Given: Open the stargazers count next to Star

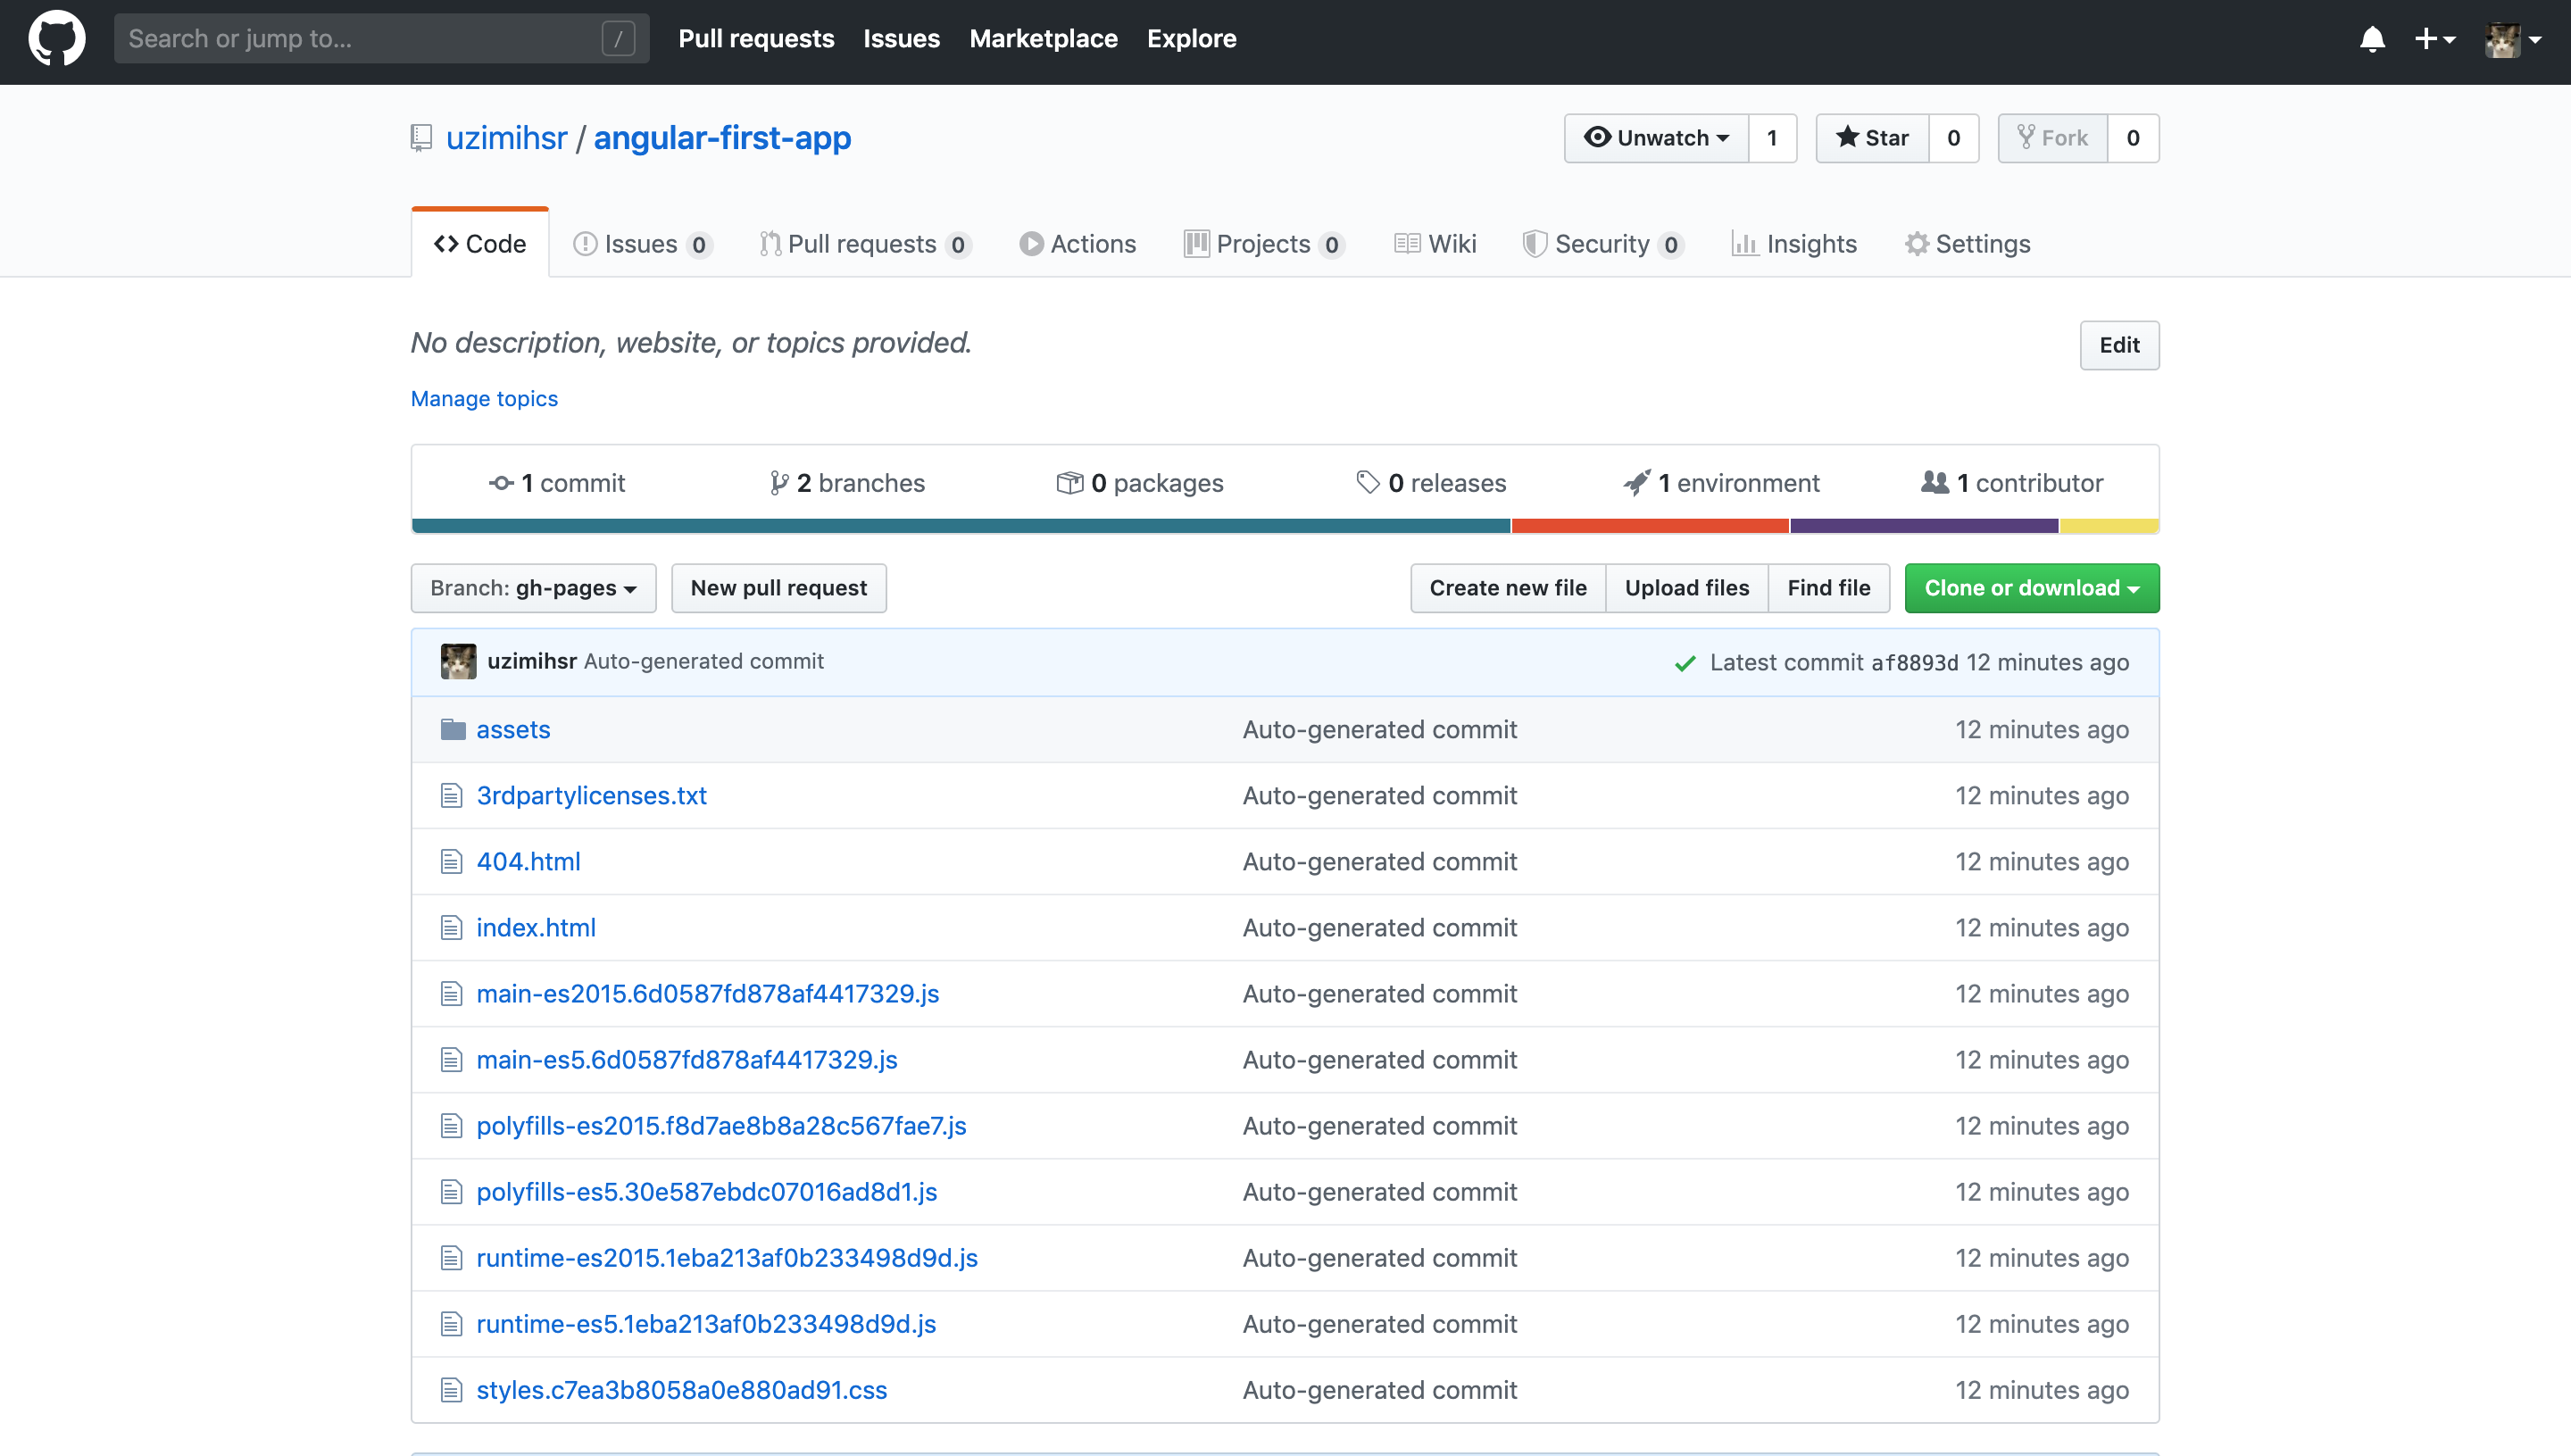Looking at the screenshot, I should point(1953,138).
